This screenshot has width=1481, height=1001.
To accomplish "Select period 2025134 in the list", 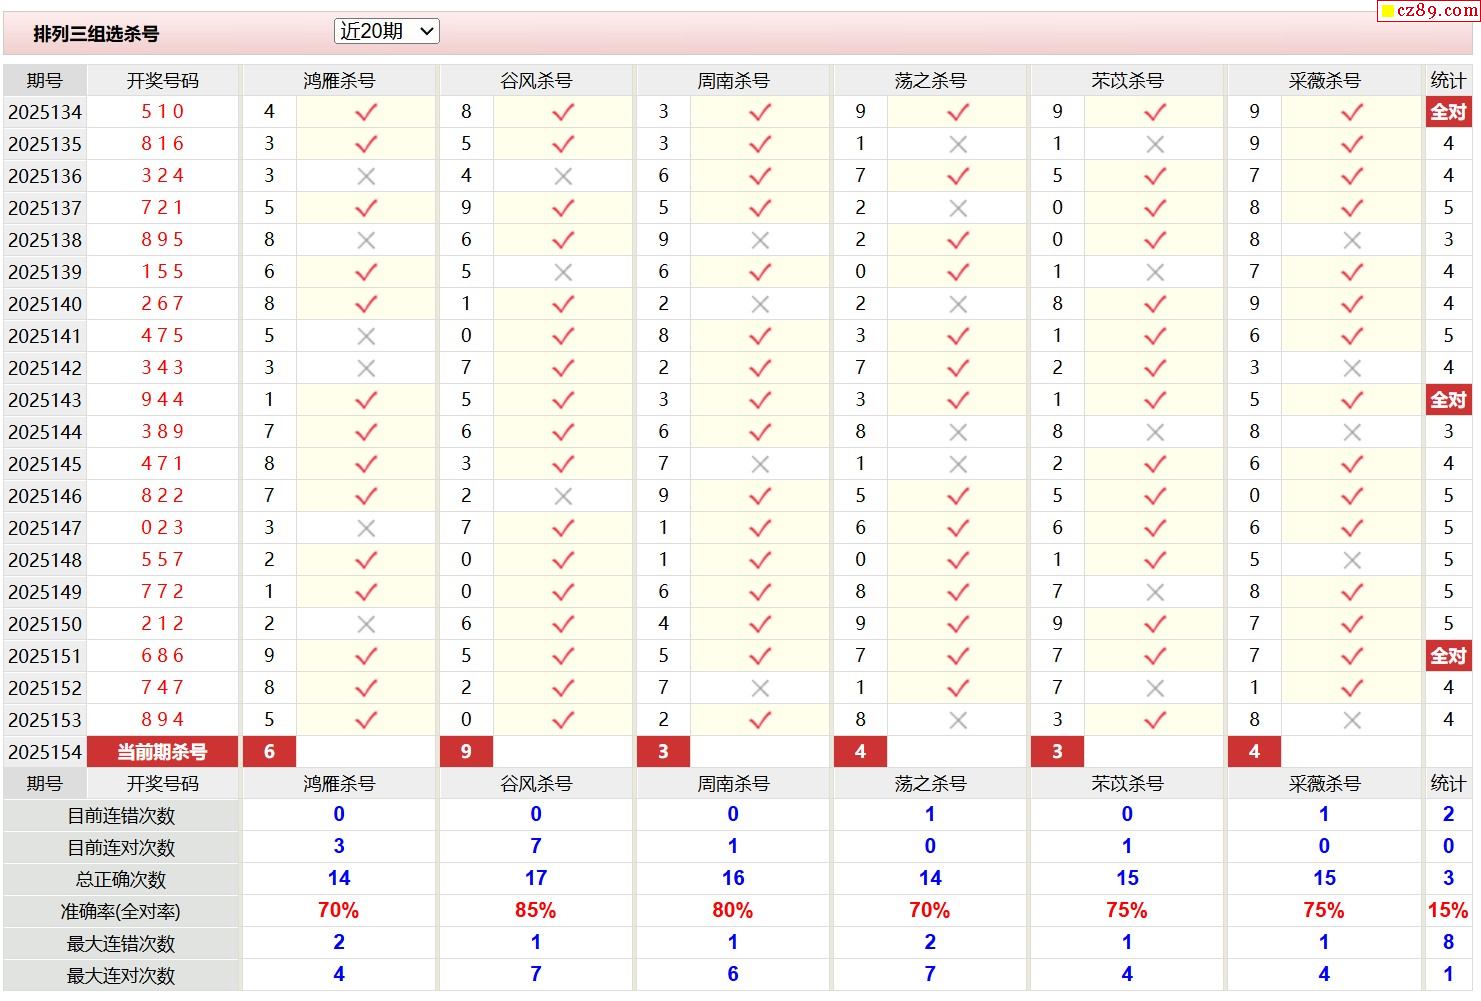I will tap(45, 112).
